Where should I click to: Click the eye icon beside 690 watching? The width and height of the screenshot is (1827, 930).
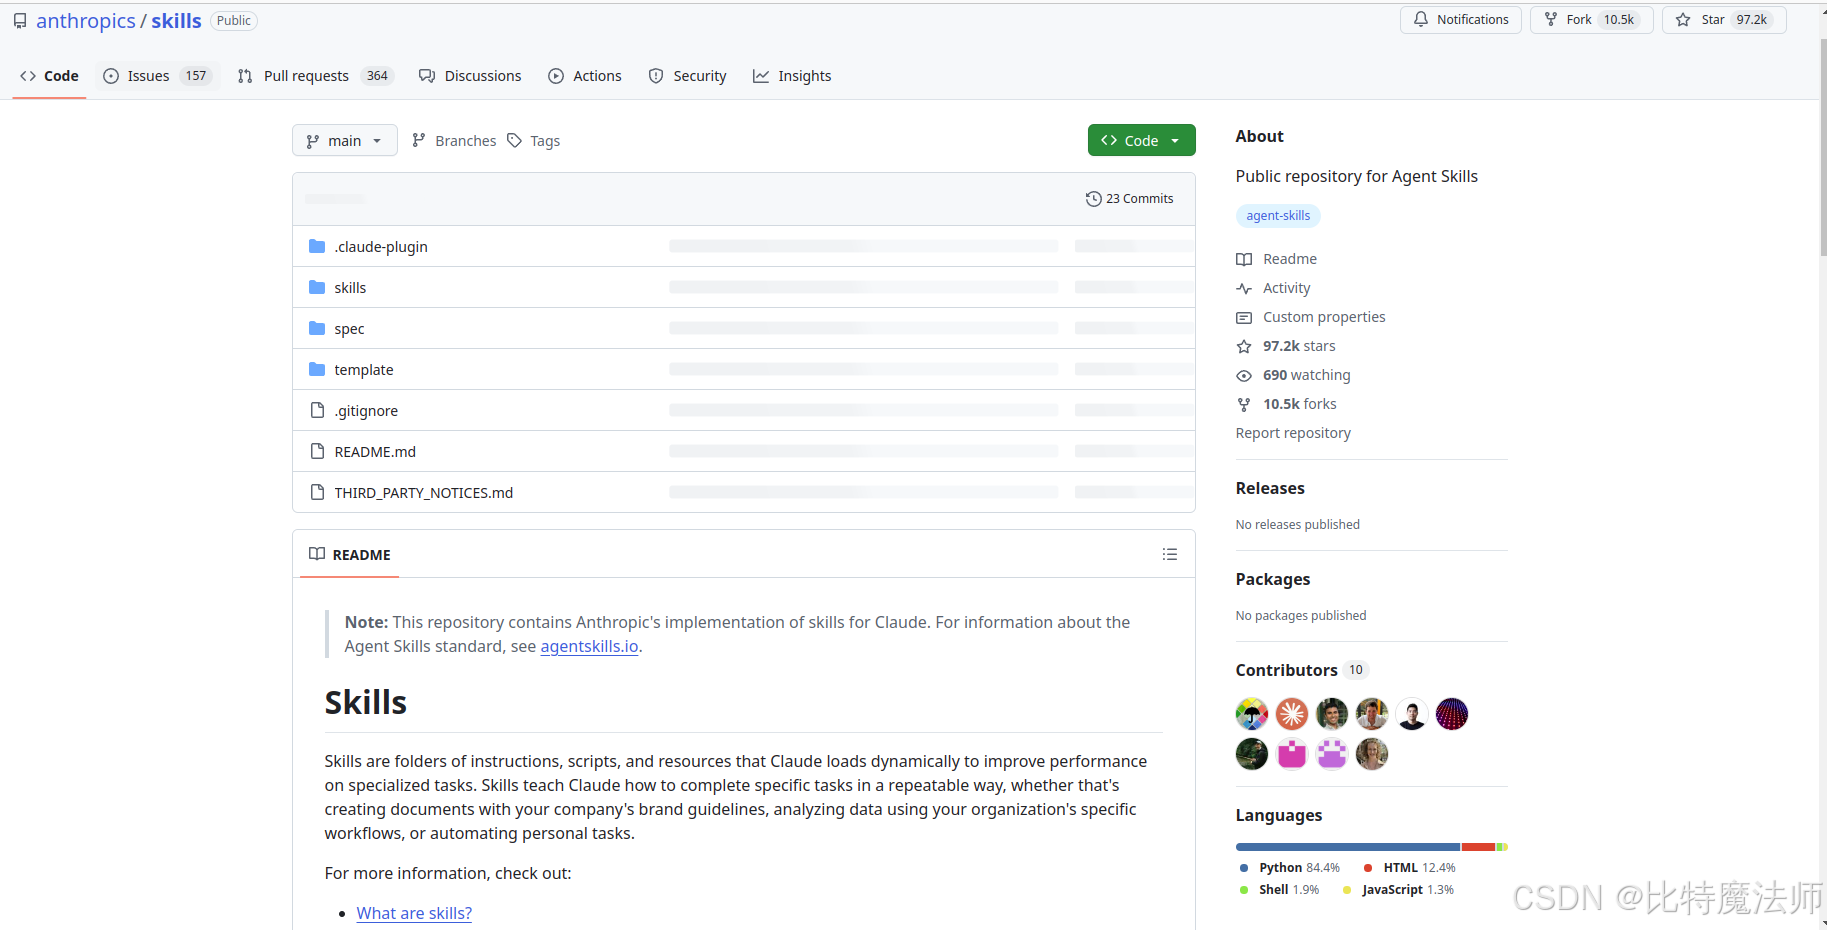(1244, 376)
